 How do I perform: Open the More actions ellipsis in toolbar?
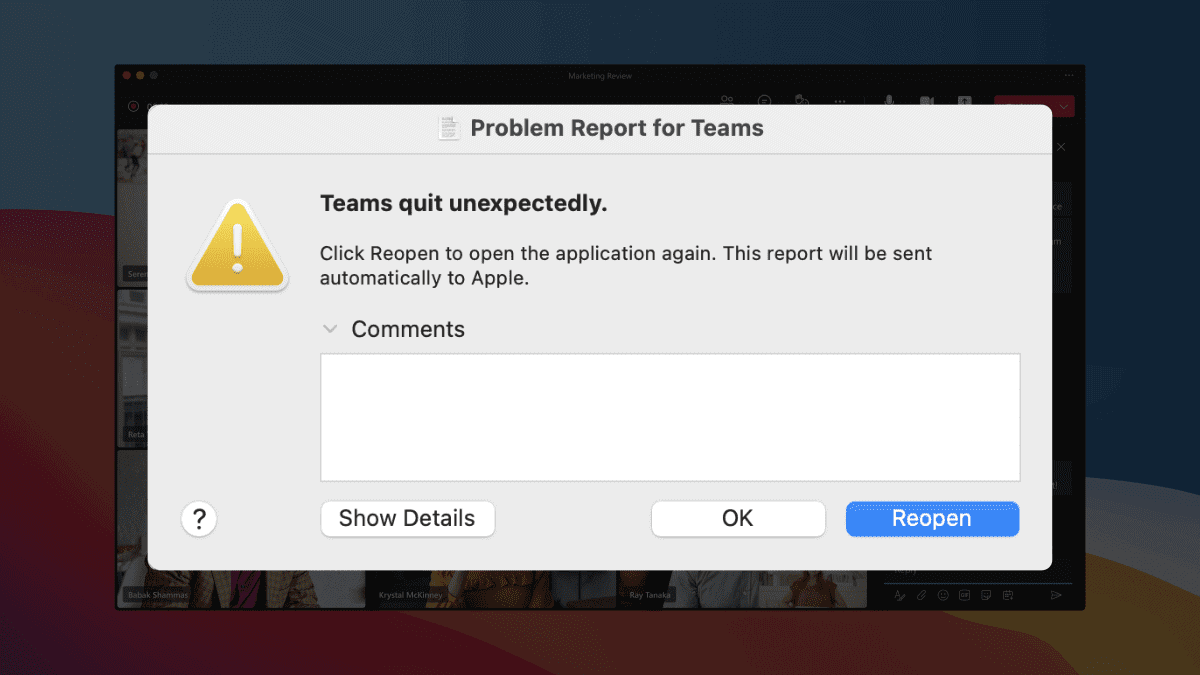coord(839,101)
